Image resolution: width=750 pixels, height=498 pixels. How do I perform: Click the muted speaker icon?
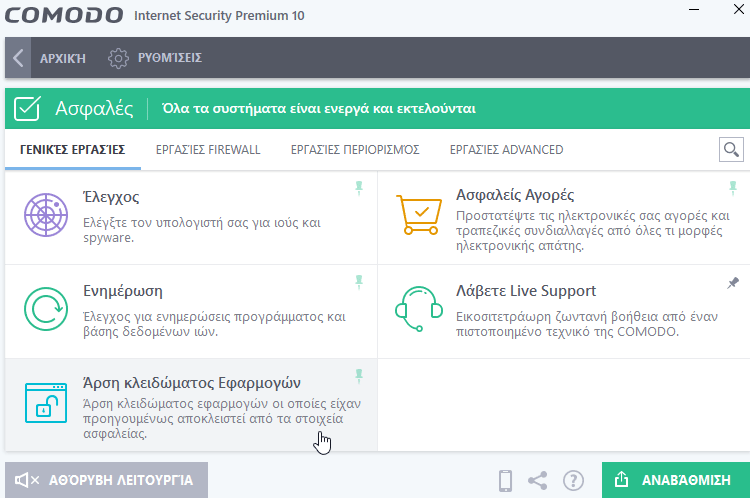coord(27,480)
